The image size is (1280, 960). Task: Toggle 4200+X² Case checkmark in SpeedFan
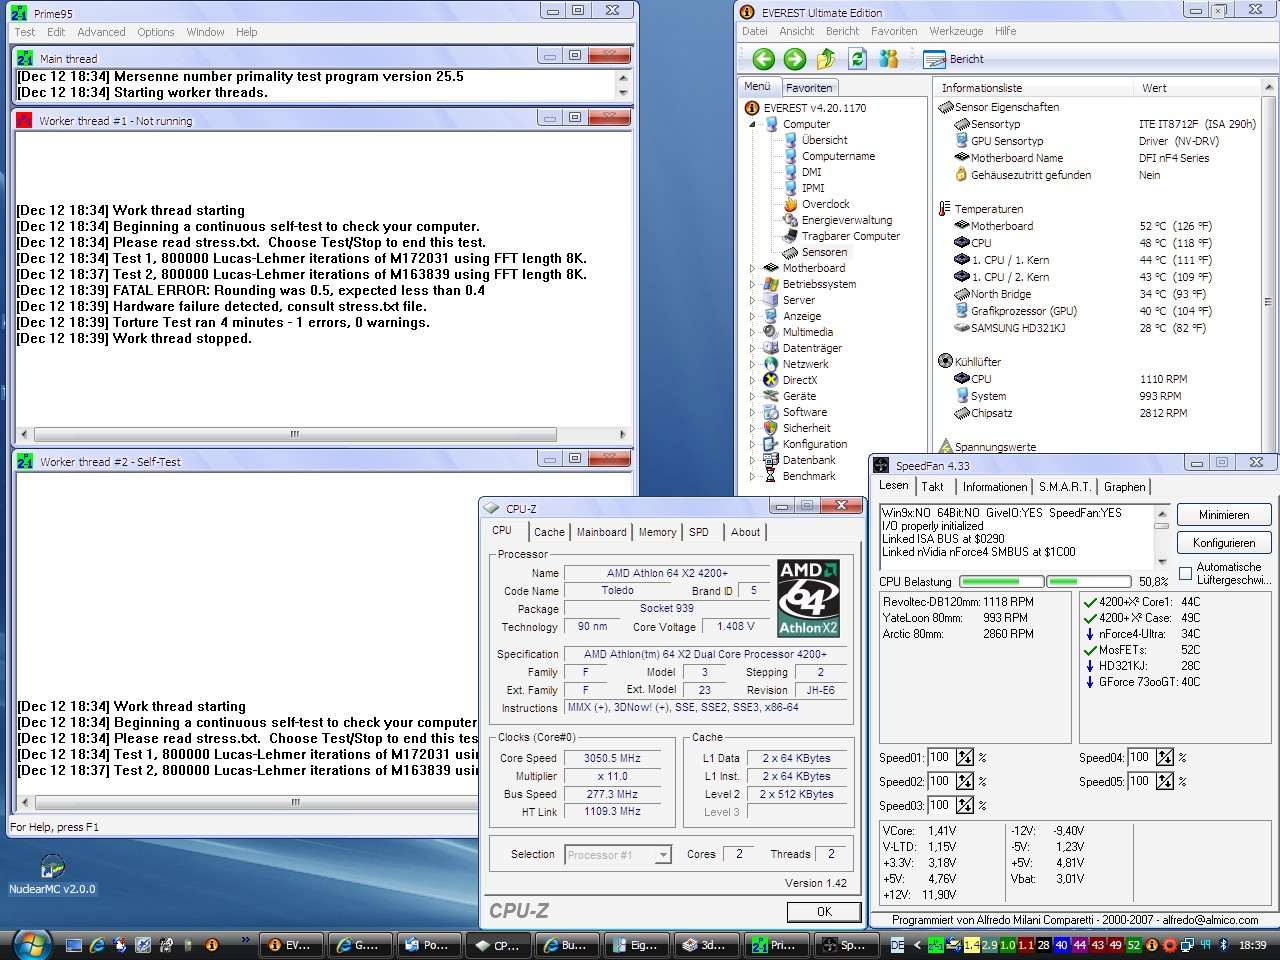[1090, 618]
